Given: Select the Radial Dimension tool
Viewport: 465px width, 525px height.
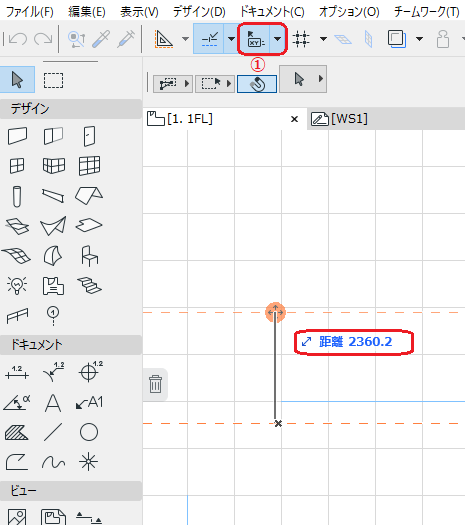Looking at the screenshot, I should click(x=53, y=372).
